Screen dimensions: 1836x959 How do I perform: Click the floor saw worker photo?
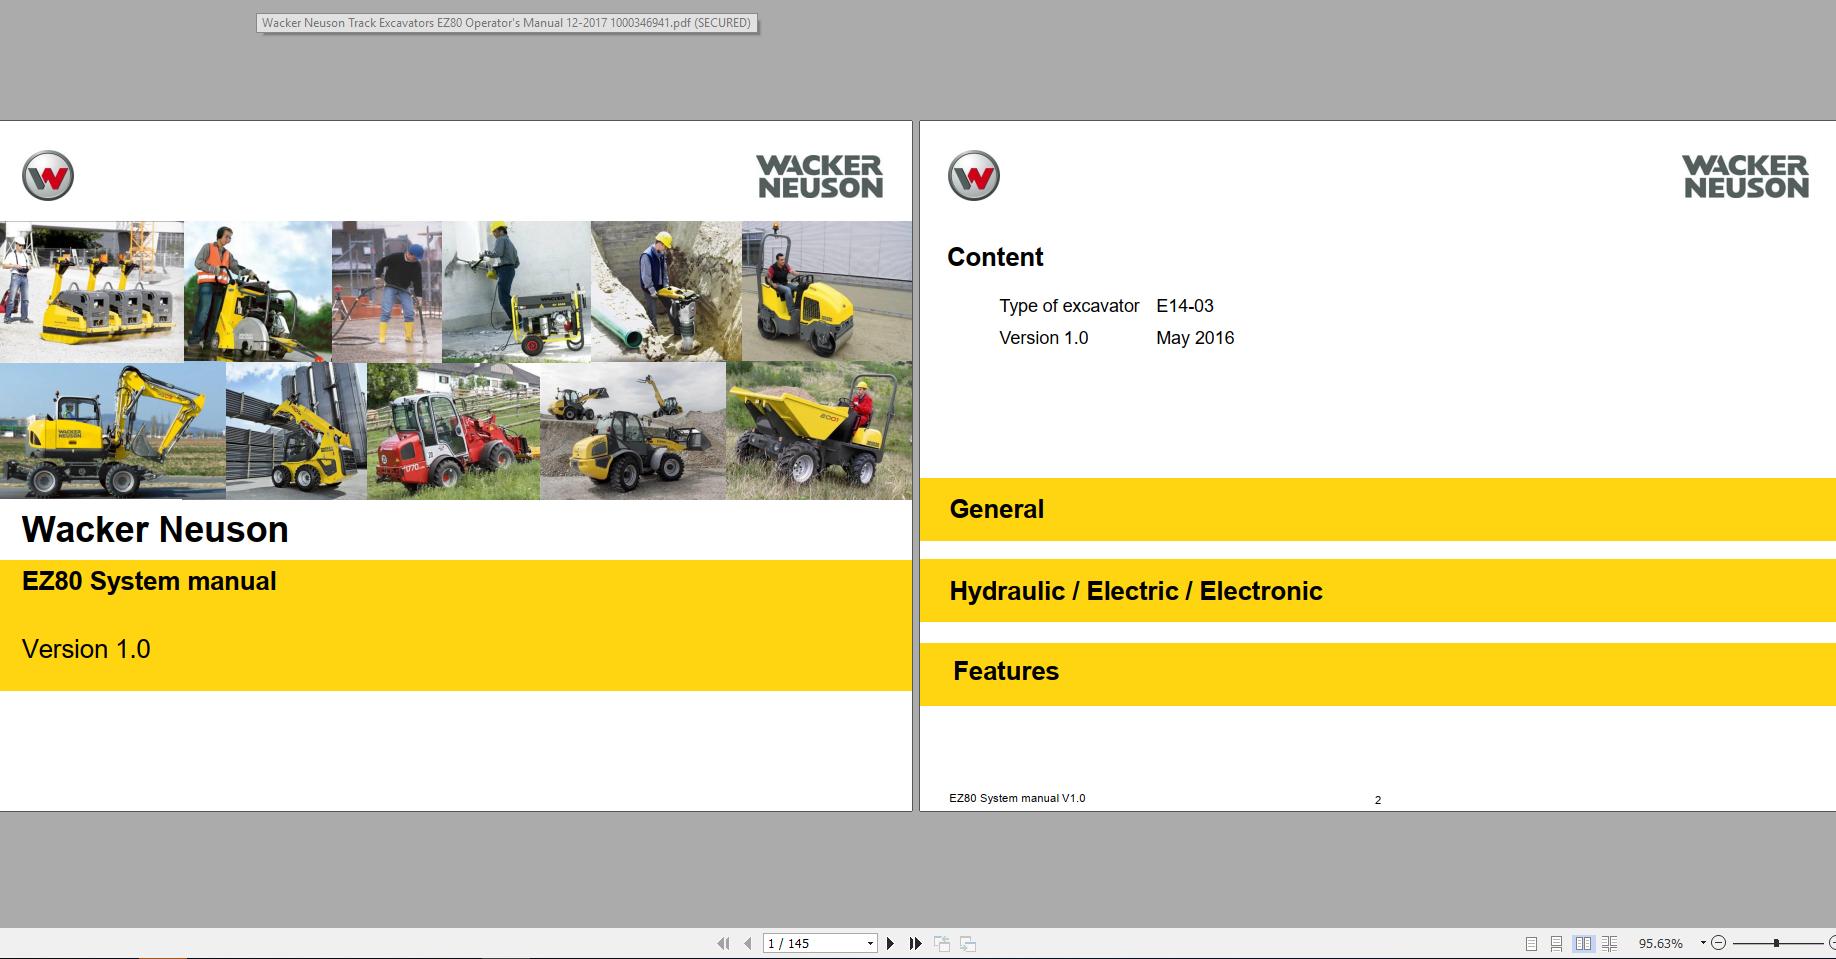(258, 291)
